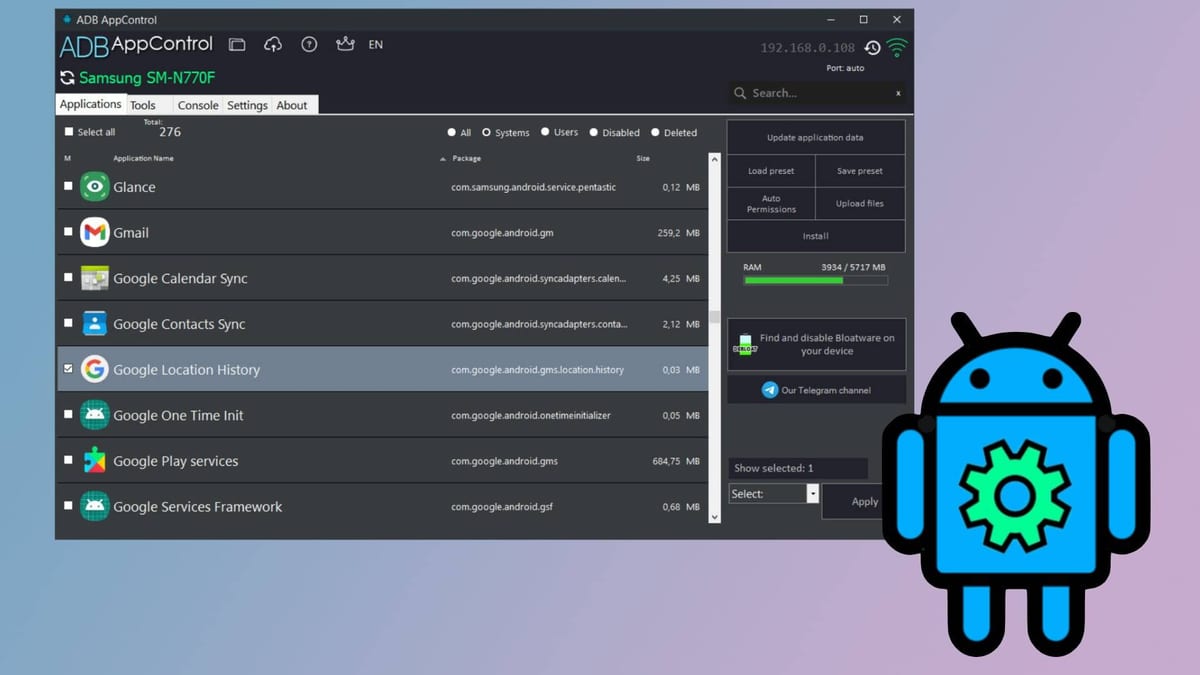Open Our Telegram channel link
Image resolution: width=1200 pixels, height=675 pixels.
pos(816,390)
